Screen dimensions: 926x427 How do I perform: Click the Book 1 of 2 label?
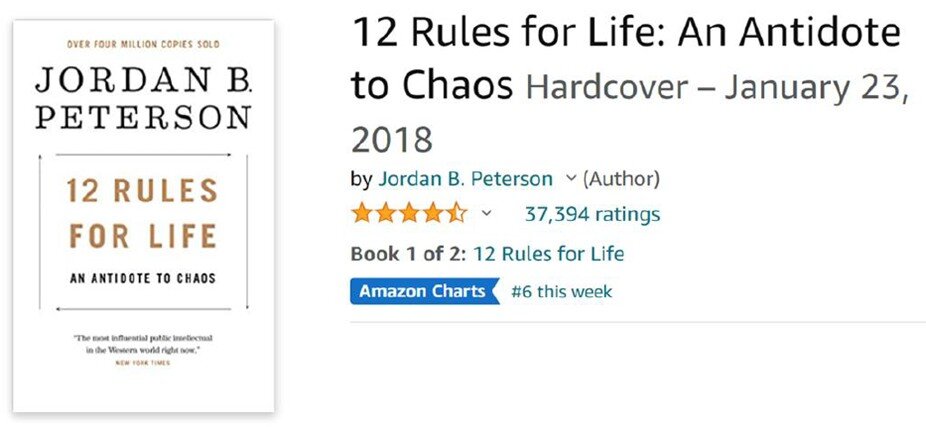point(409,254)
